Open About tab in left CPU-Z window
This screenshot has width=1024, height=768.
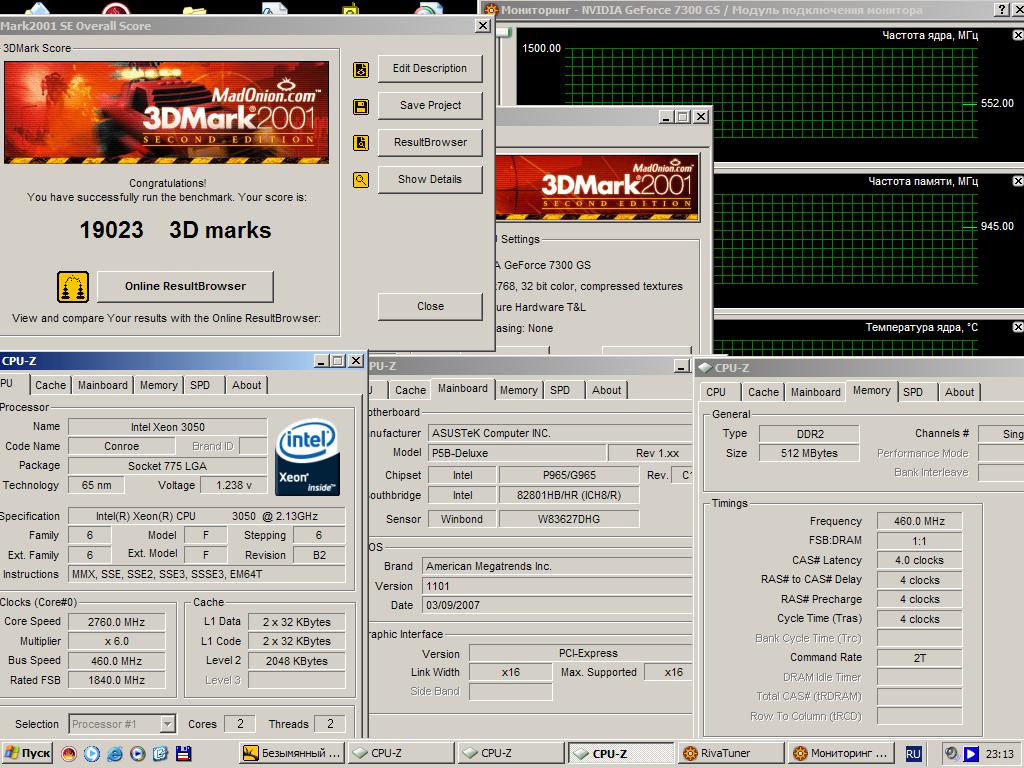point(246,385)
